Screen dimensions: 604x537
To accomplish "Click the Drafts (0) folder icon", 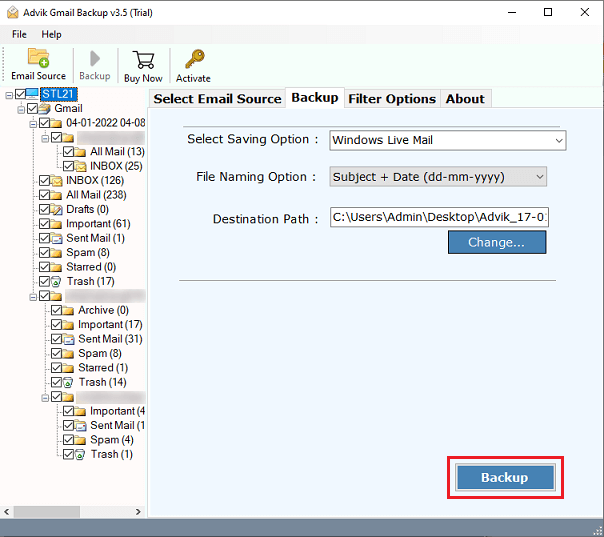I will pos(56,209).
